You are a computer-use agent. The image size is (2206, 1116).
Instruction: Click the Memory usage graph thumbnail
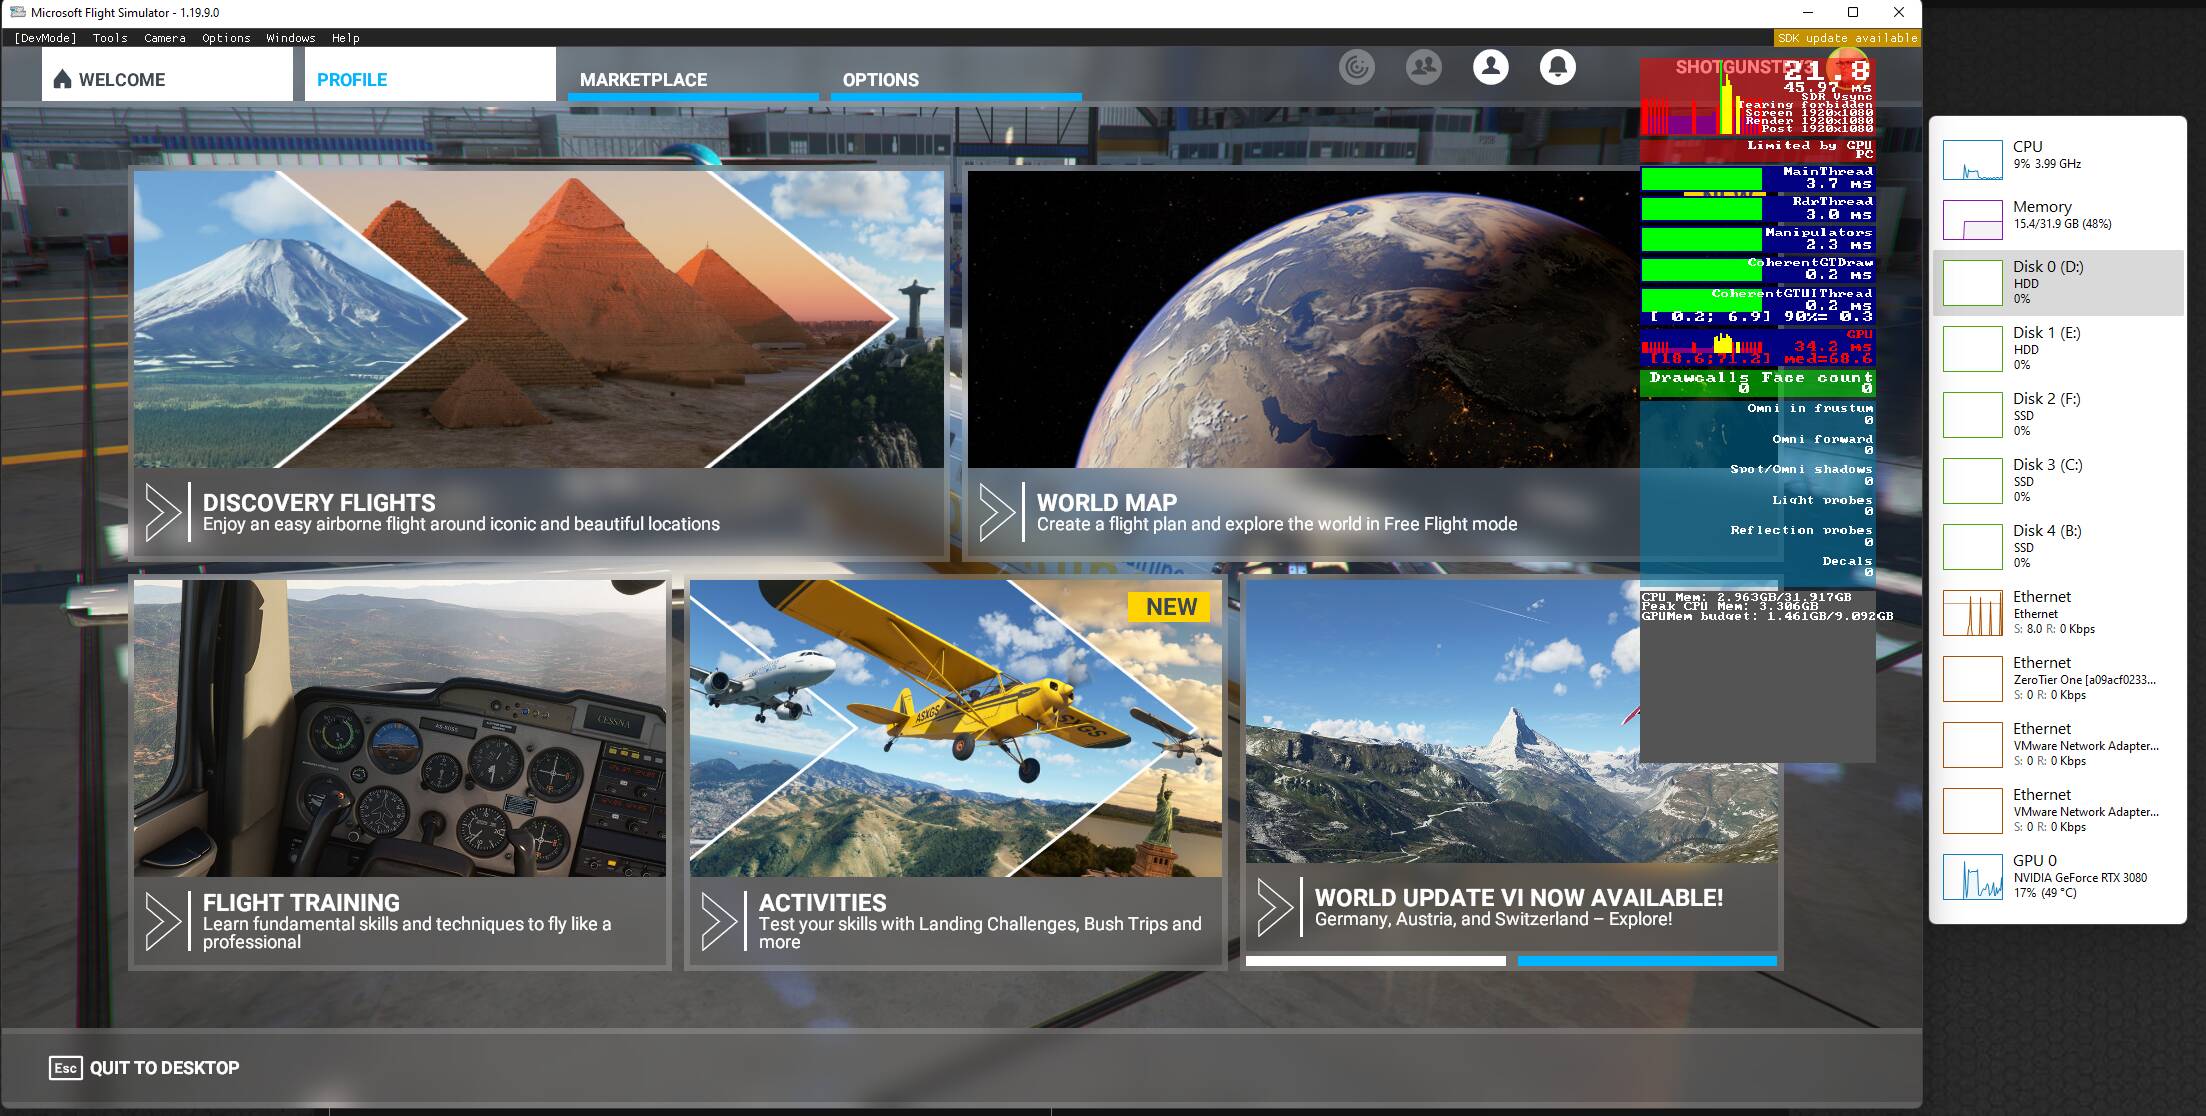coord(1972,220)
